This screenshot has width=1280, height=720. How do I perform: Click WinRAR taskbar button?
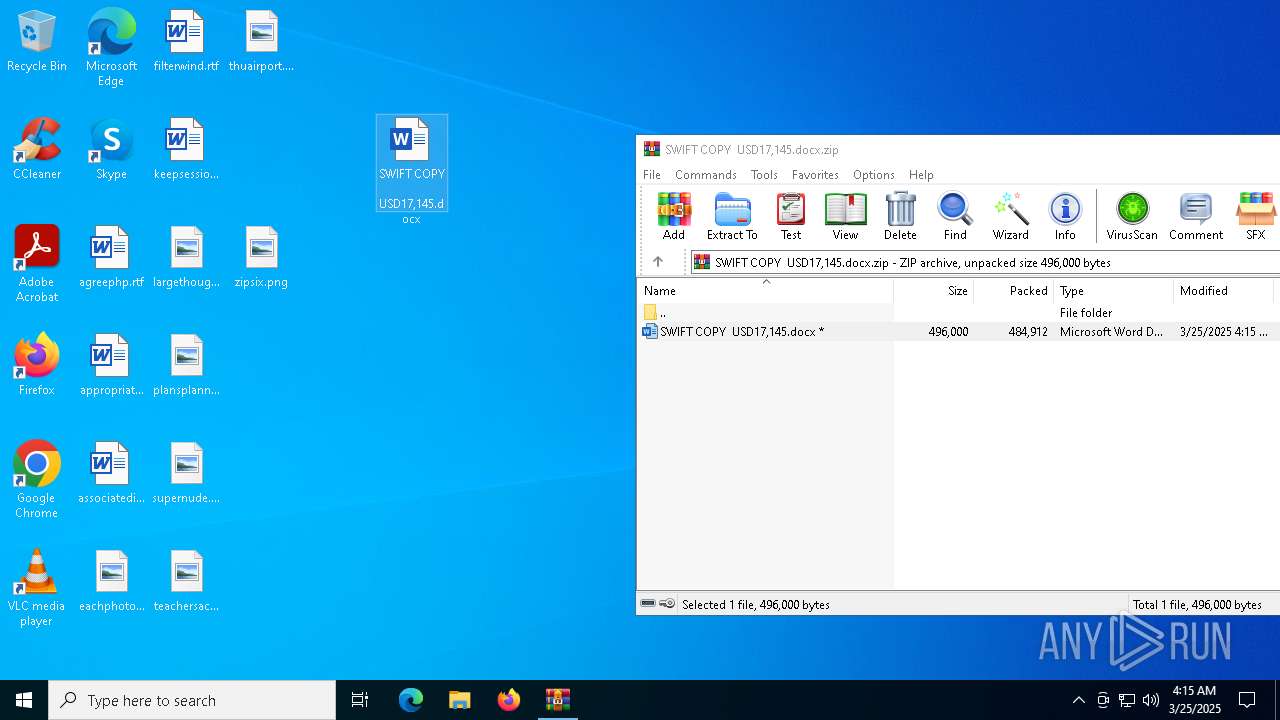(557, 700)
